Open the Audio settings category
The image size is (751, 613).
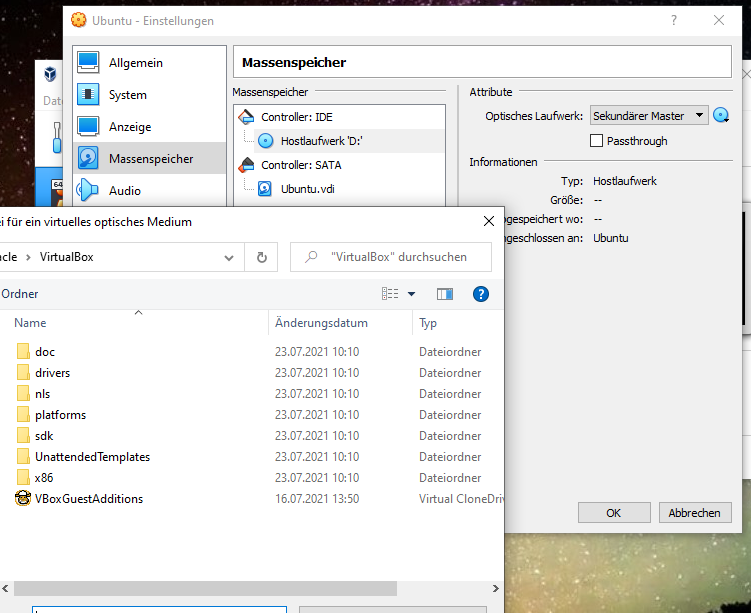point(149,191)
